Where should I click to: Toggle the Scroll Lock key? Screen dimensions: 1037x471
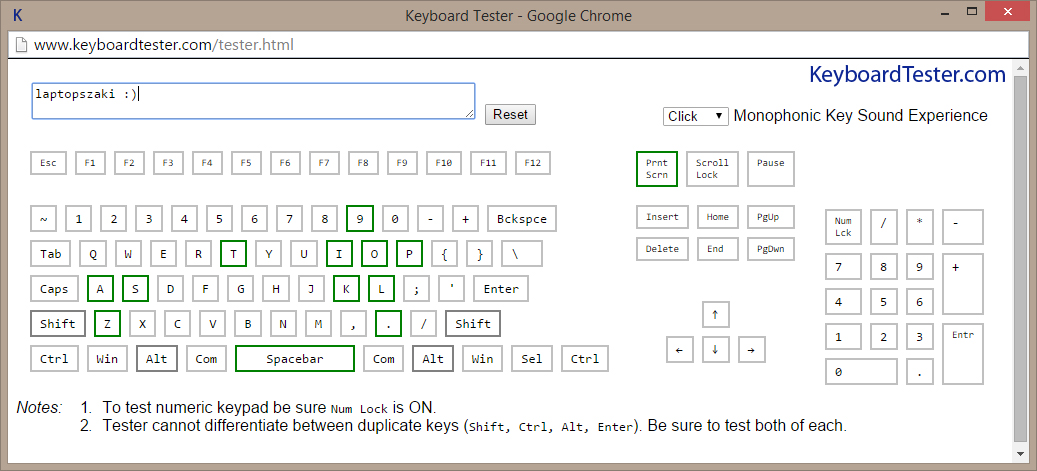click(713, 168)
